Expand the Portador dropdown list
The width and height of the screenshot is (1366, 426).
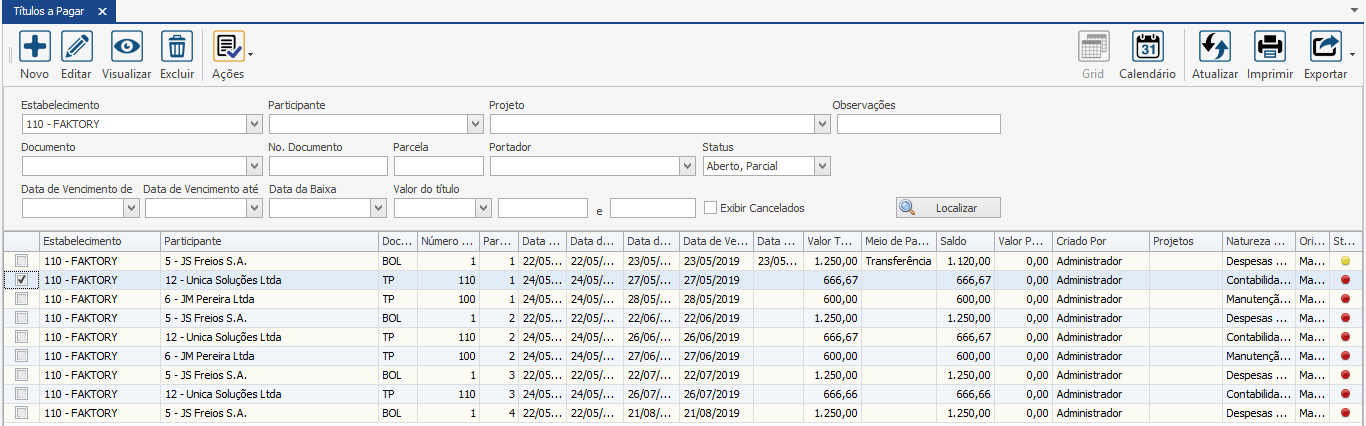click(687, 166)
